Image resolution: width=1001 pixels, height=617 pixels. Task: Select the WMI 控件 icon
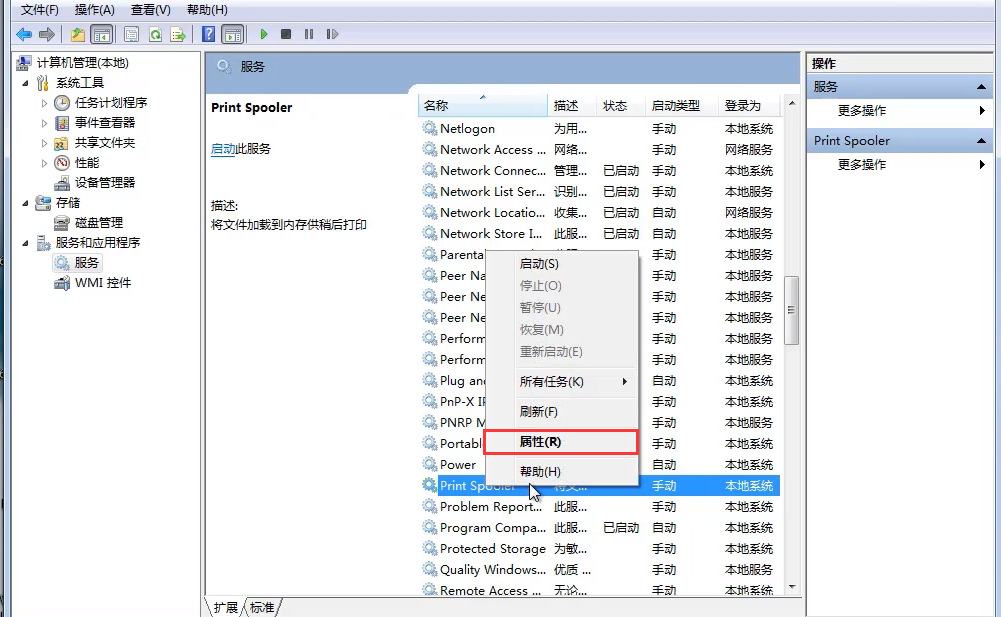point(62,283)
